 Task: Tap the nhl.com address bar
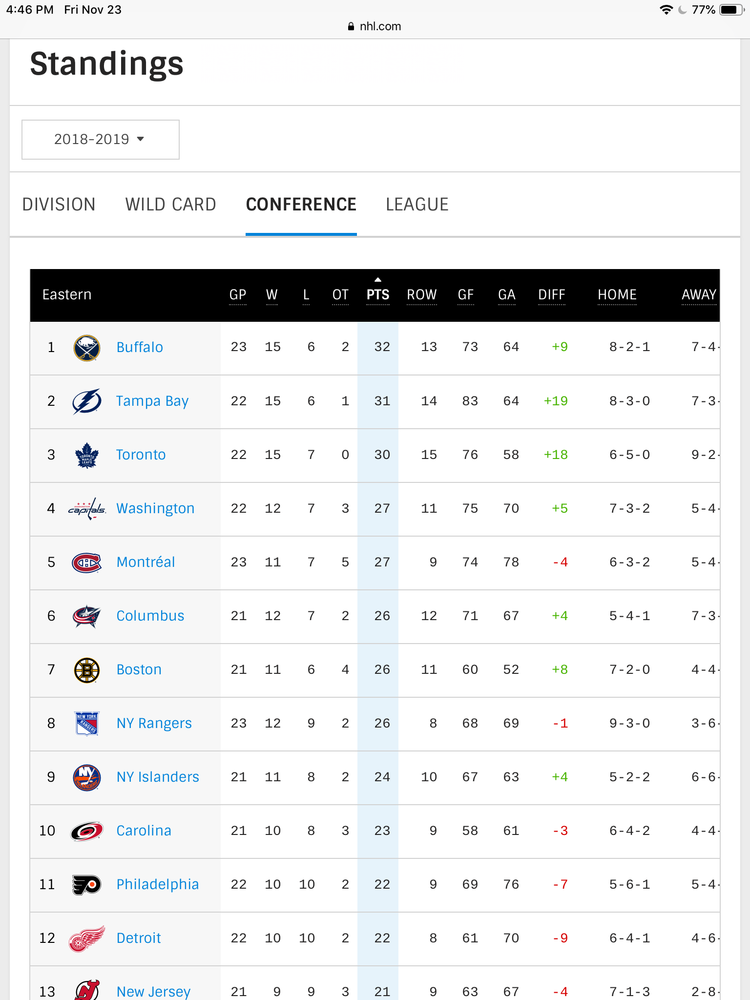coord(374,26)
